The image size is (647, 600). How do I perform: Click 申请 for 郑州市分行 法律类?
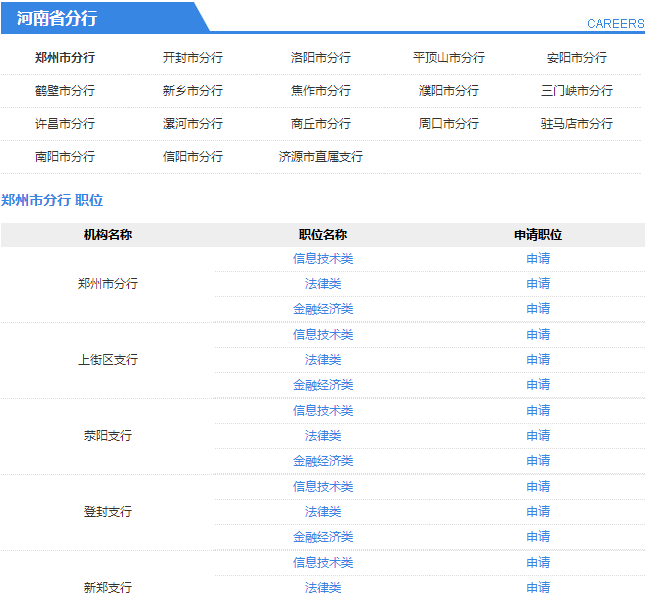click(x=538, y=284)
